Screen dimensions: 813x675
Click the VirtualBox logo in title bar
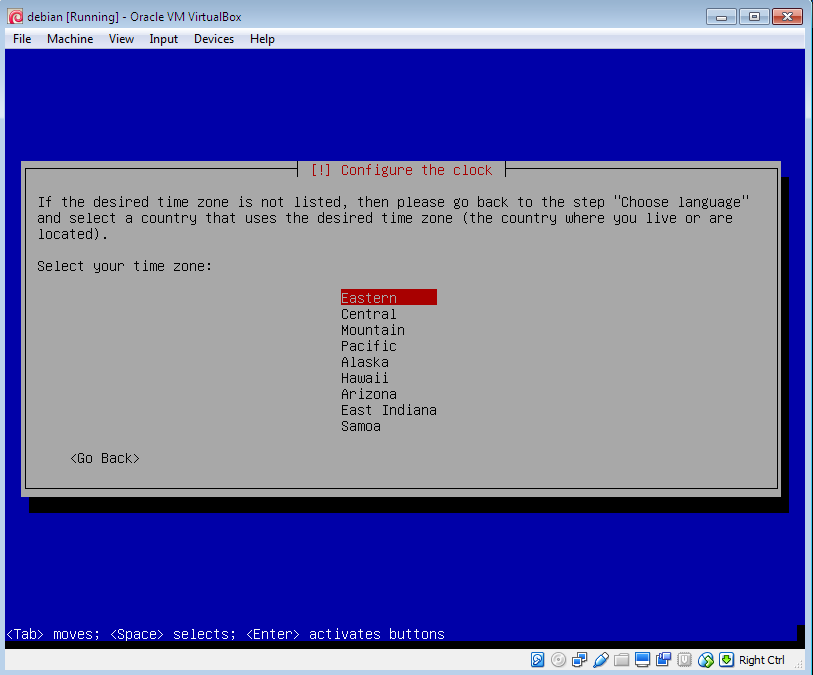(x=15, y=17)
